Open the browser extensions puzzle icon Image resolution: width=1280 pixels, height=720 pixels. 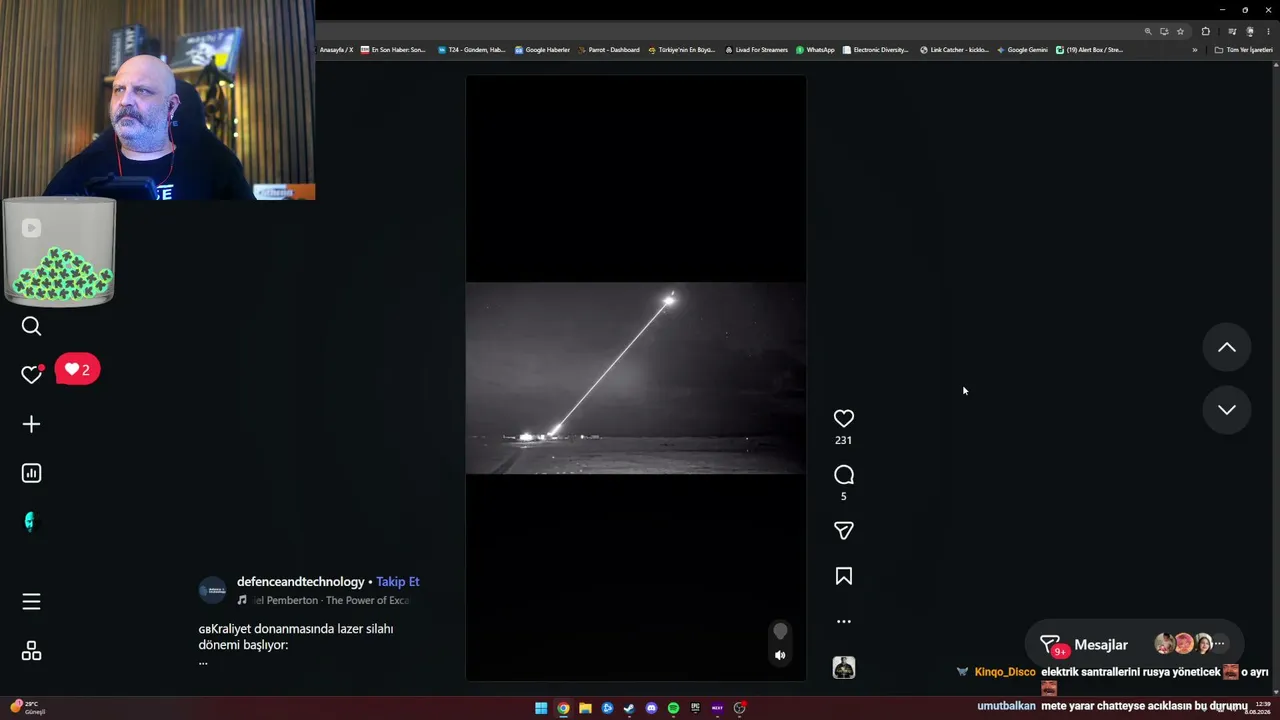(1206, 31)
